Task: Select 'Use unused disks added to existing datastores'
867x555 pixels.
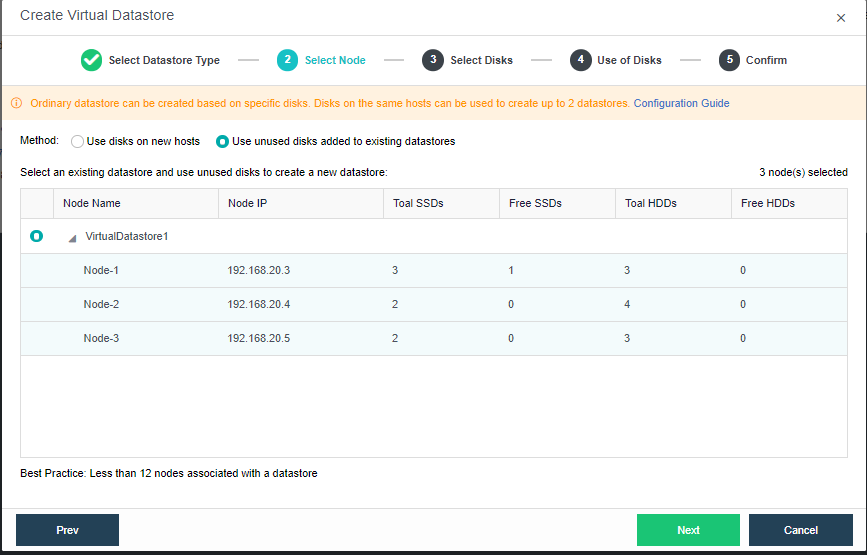Action: pyautogui.click(x=222, y=142)
